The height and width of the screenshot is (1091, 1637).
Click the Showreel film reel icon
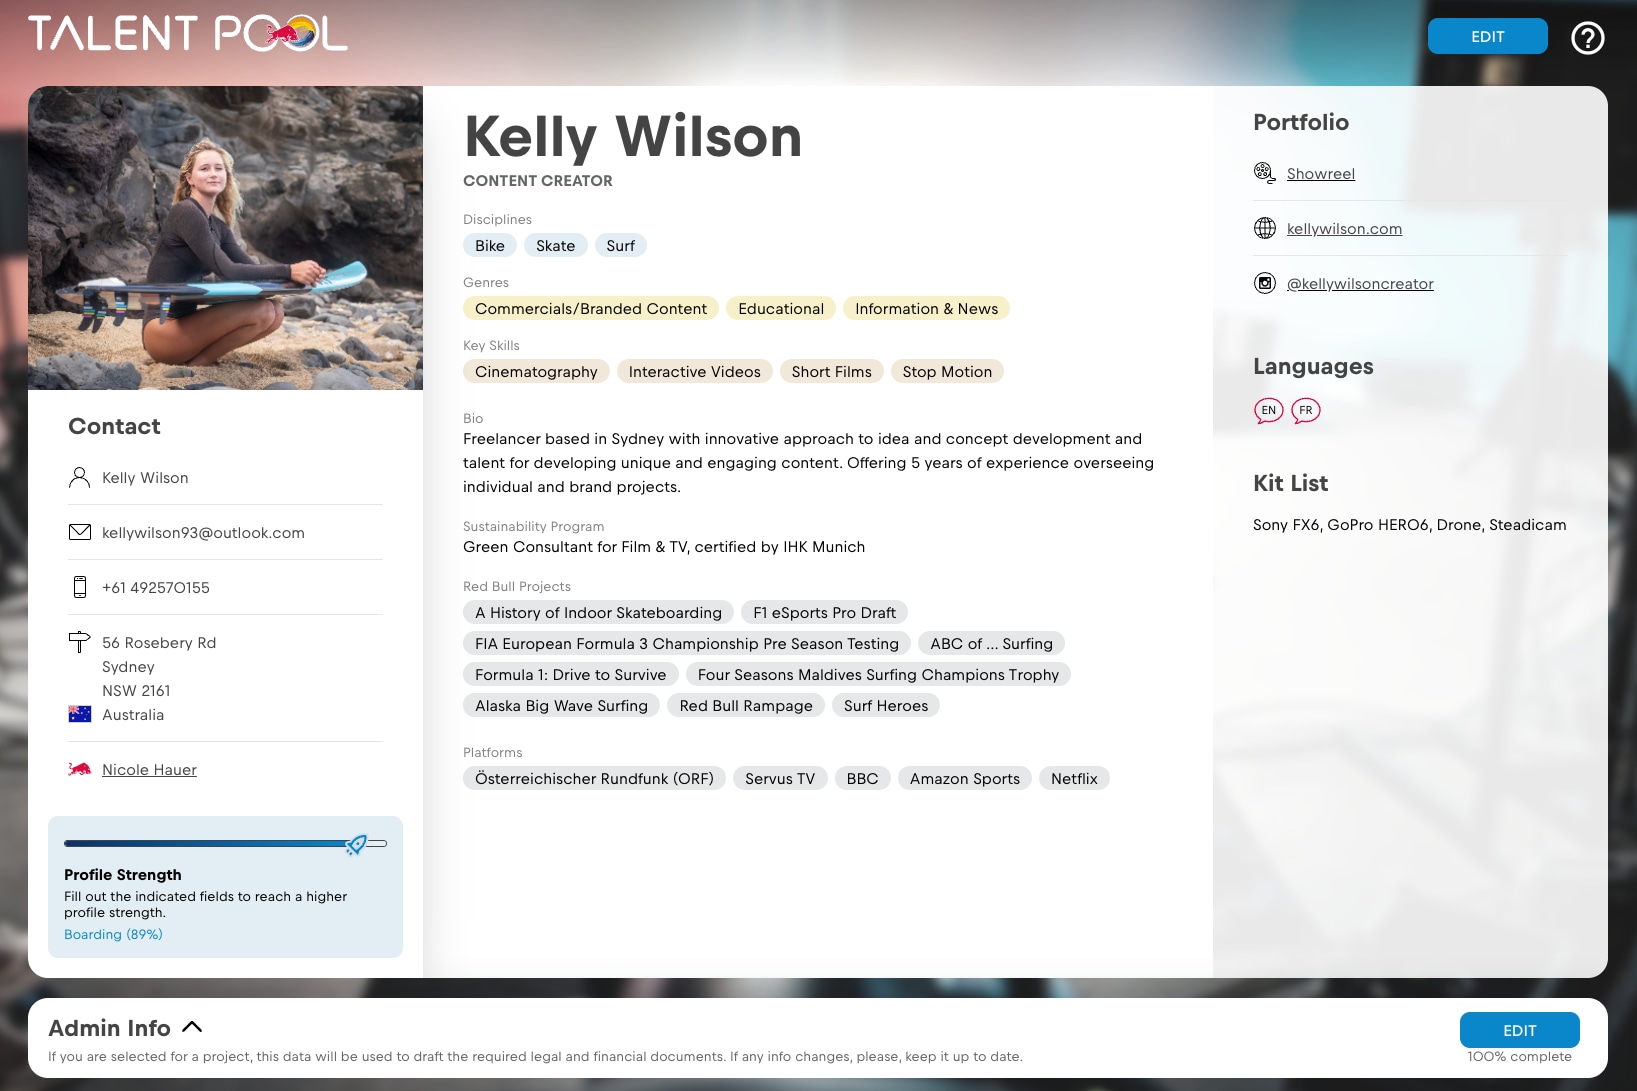[x=1265, y=172]
